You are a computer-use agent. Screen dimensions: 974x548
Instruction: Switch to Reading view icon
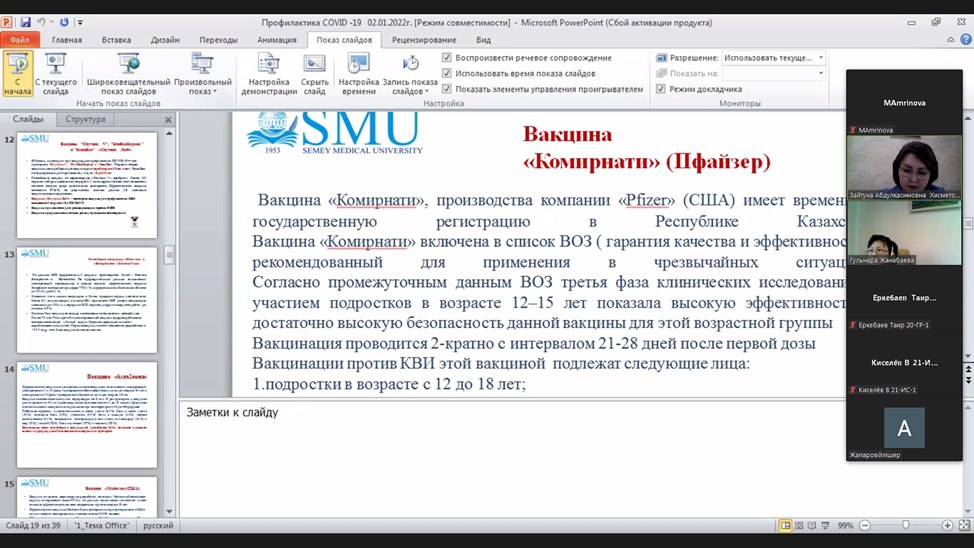812,526
